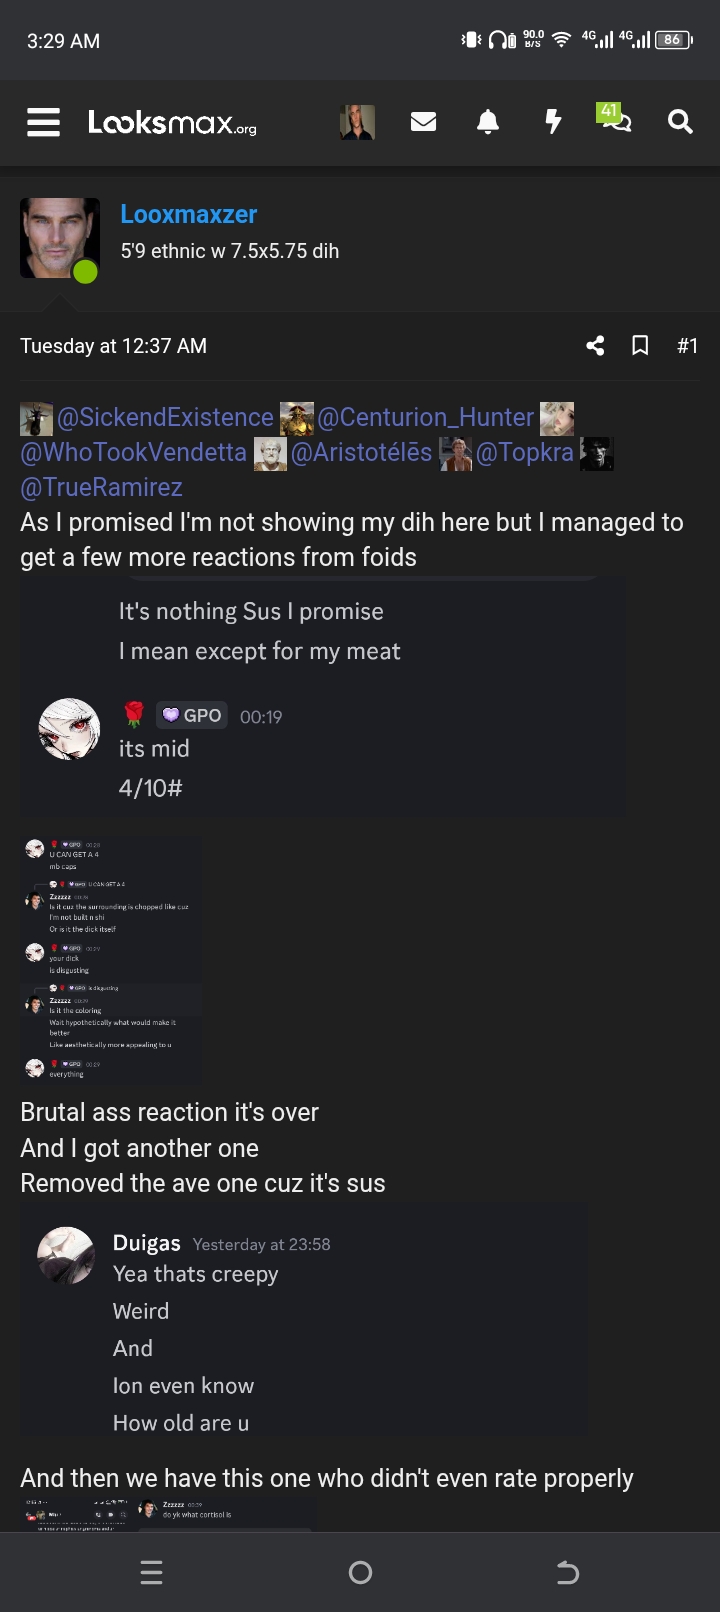This screenshot has width=720, height=1612.
Task: Open the search magnifier icon
Action: tap(680, 122)
